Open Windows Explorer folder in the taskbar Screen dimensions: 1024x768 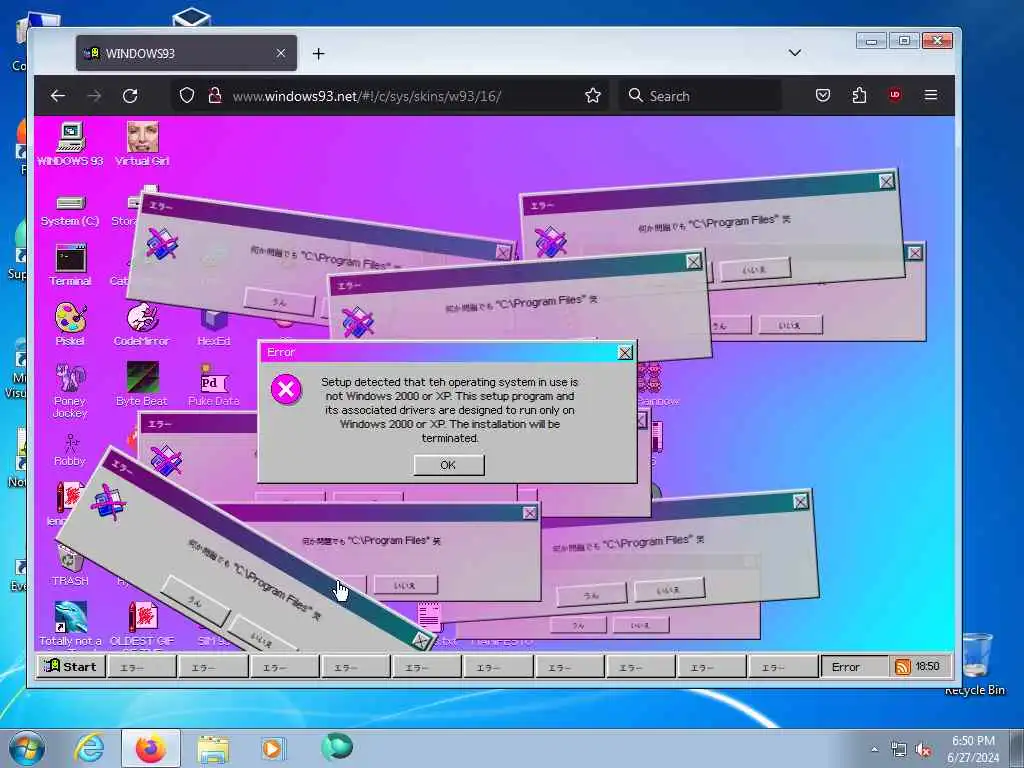[213, 748]
